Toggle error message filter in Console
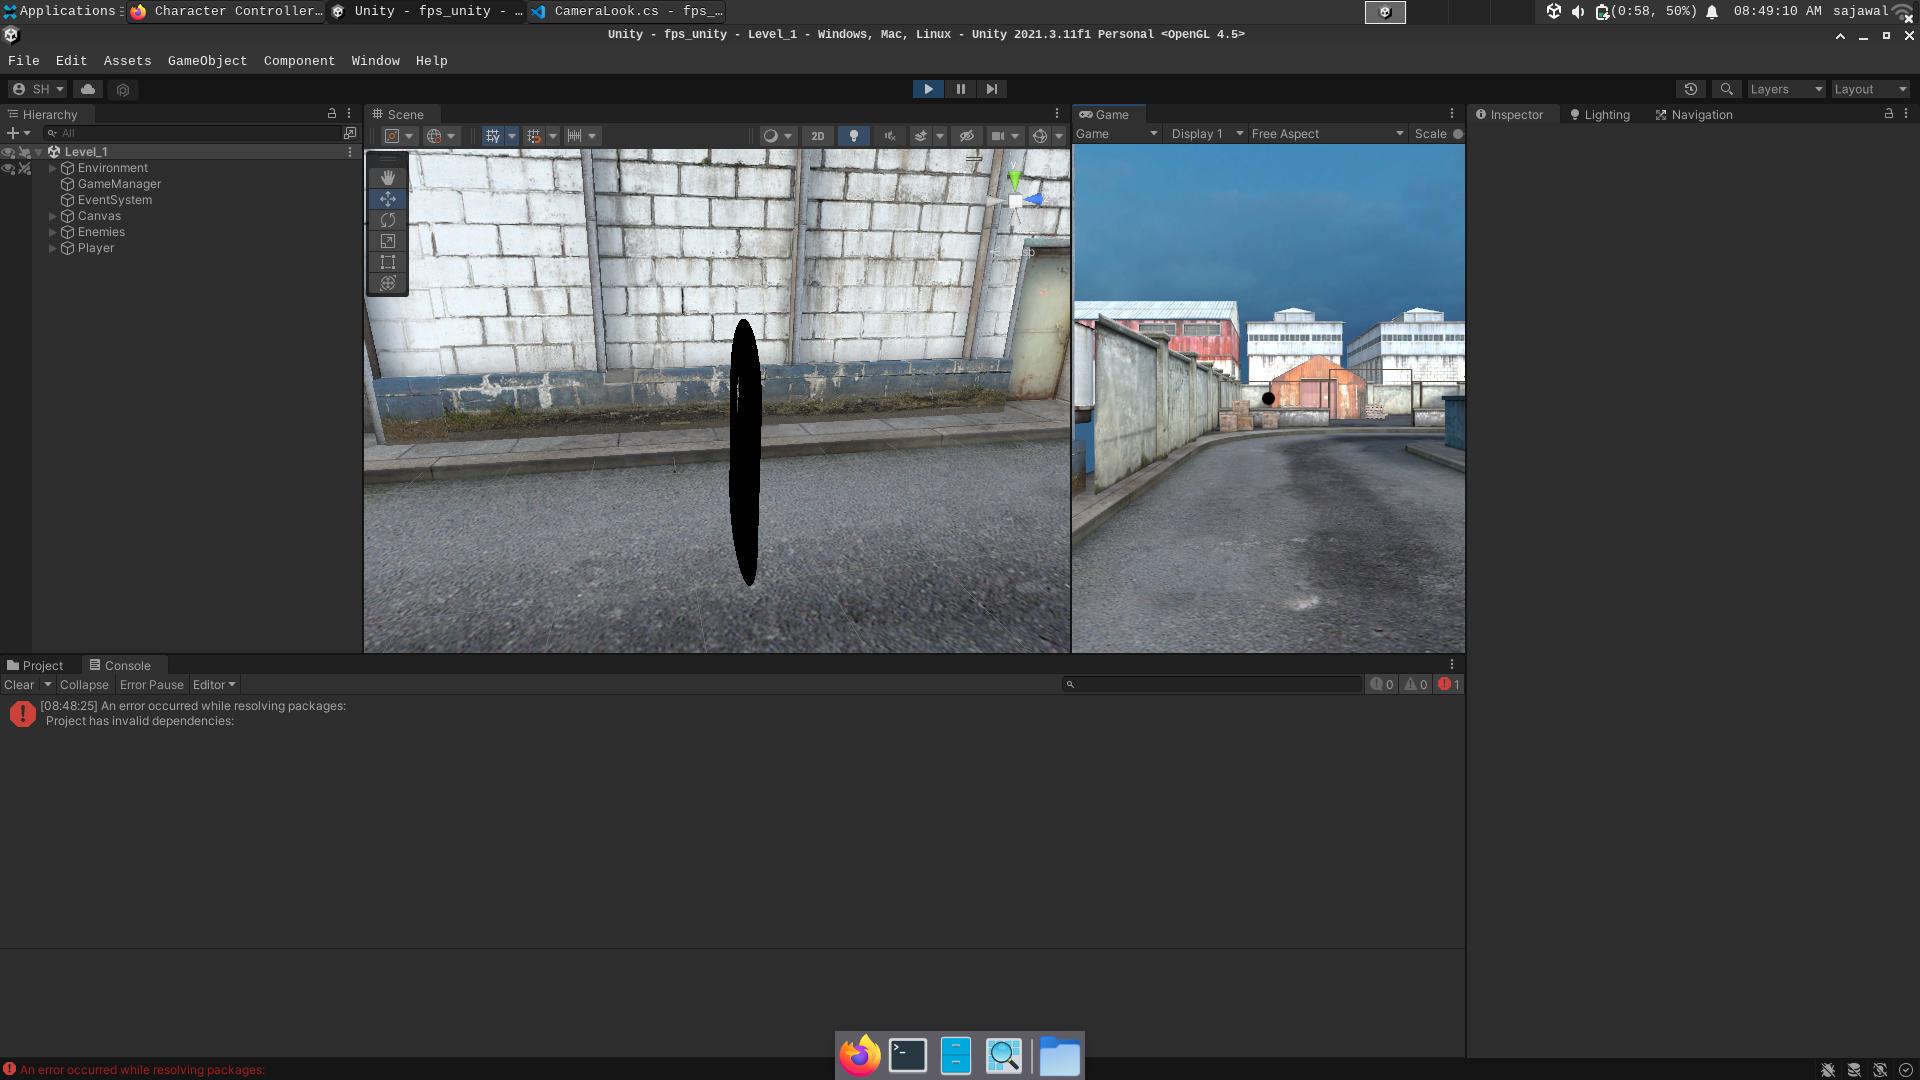1920x1080 pixels. click(1449, 685)
